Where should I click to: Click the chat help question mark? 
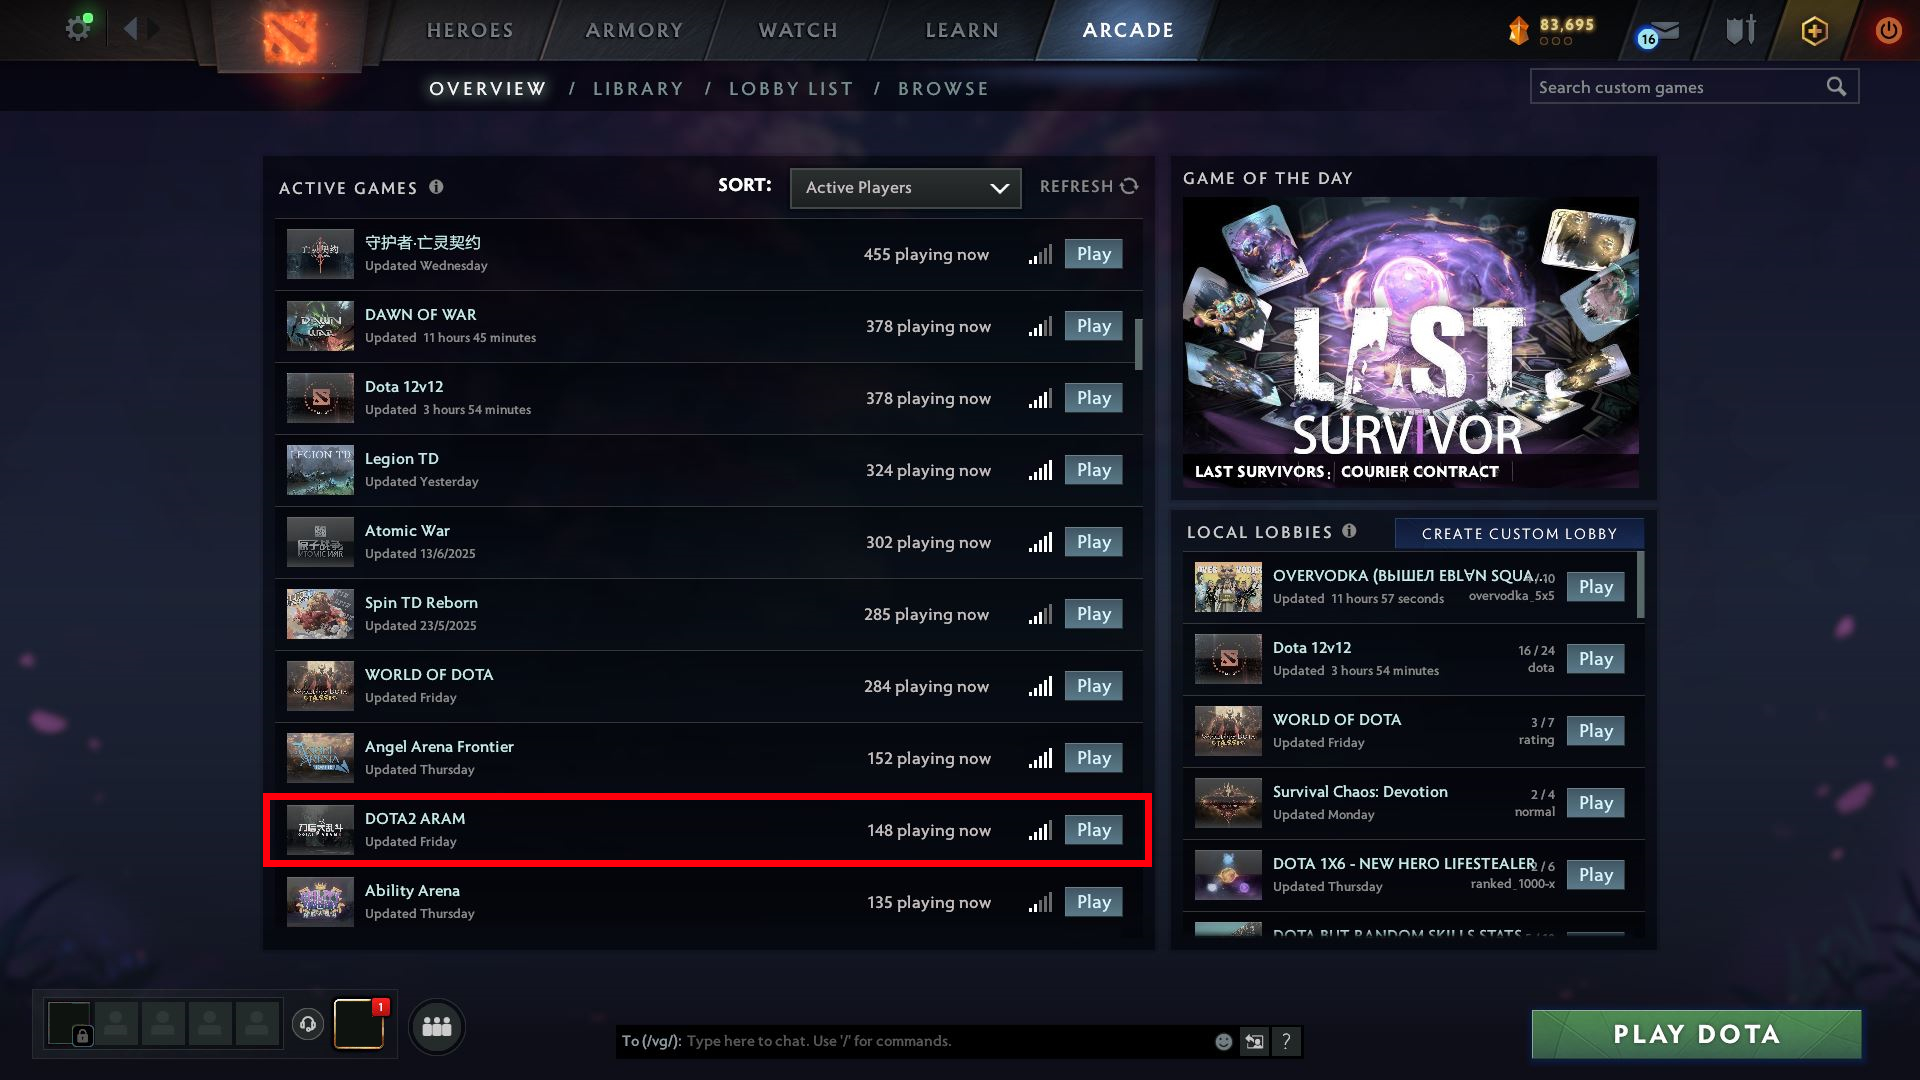pos(1286,1041)
